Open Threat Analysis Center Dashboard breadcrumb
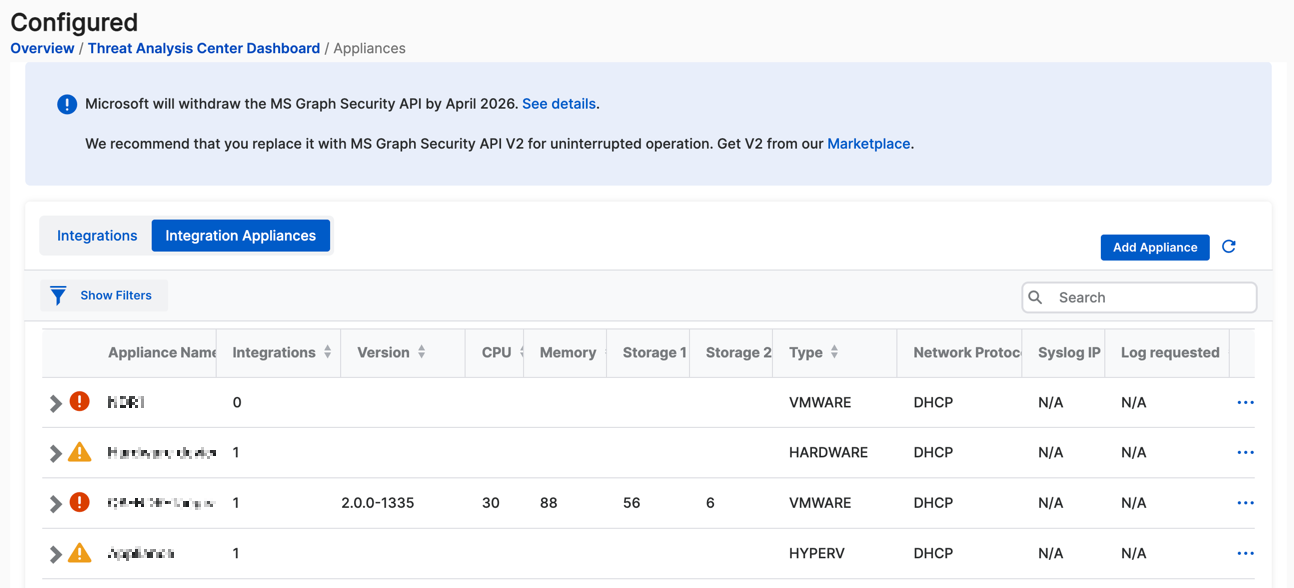1294x588 pixels. pyautogui.click(x=204, y=48)
